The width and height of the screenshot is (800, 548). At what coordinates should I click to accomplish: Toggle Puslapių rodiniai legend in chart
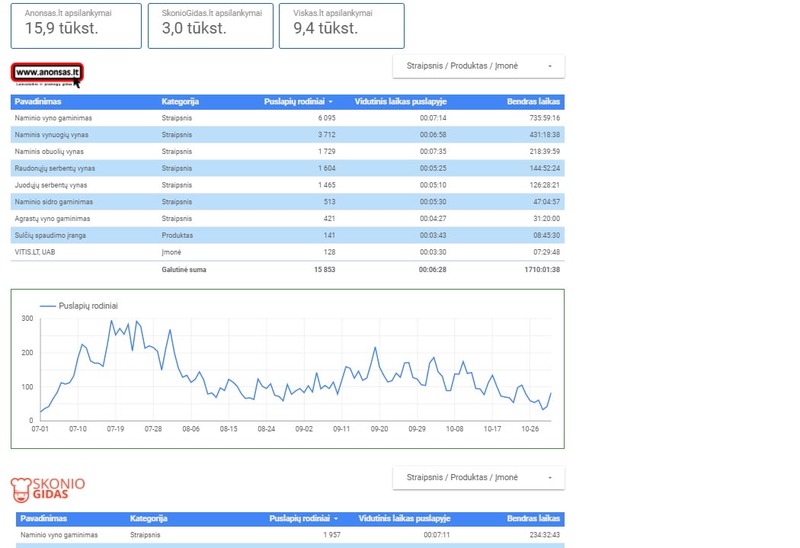coord(79,306)
